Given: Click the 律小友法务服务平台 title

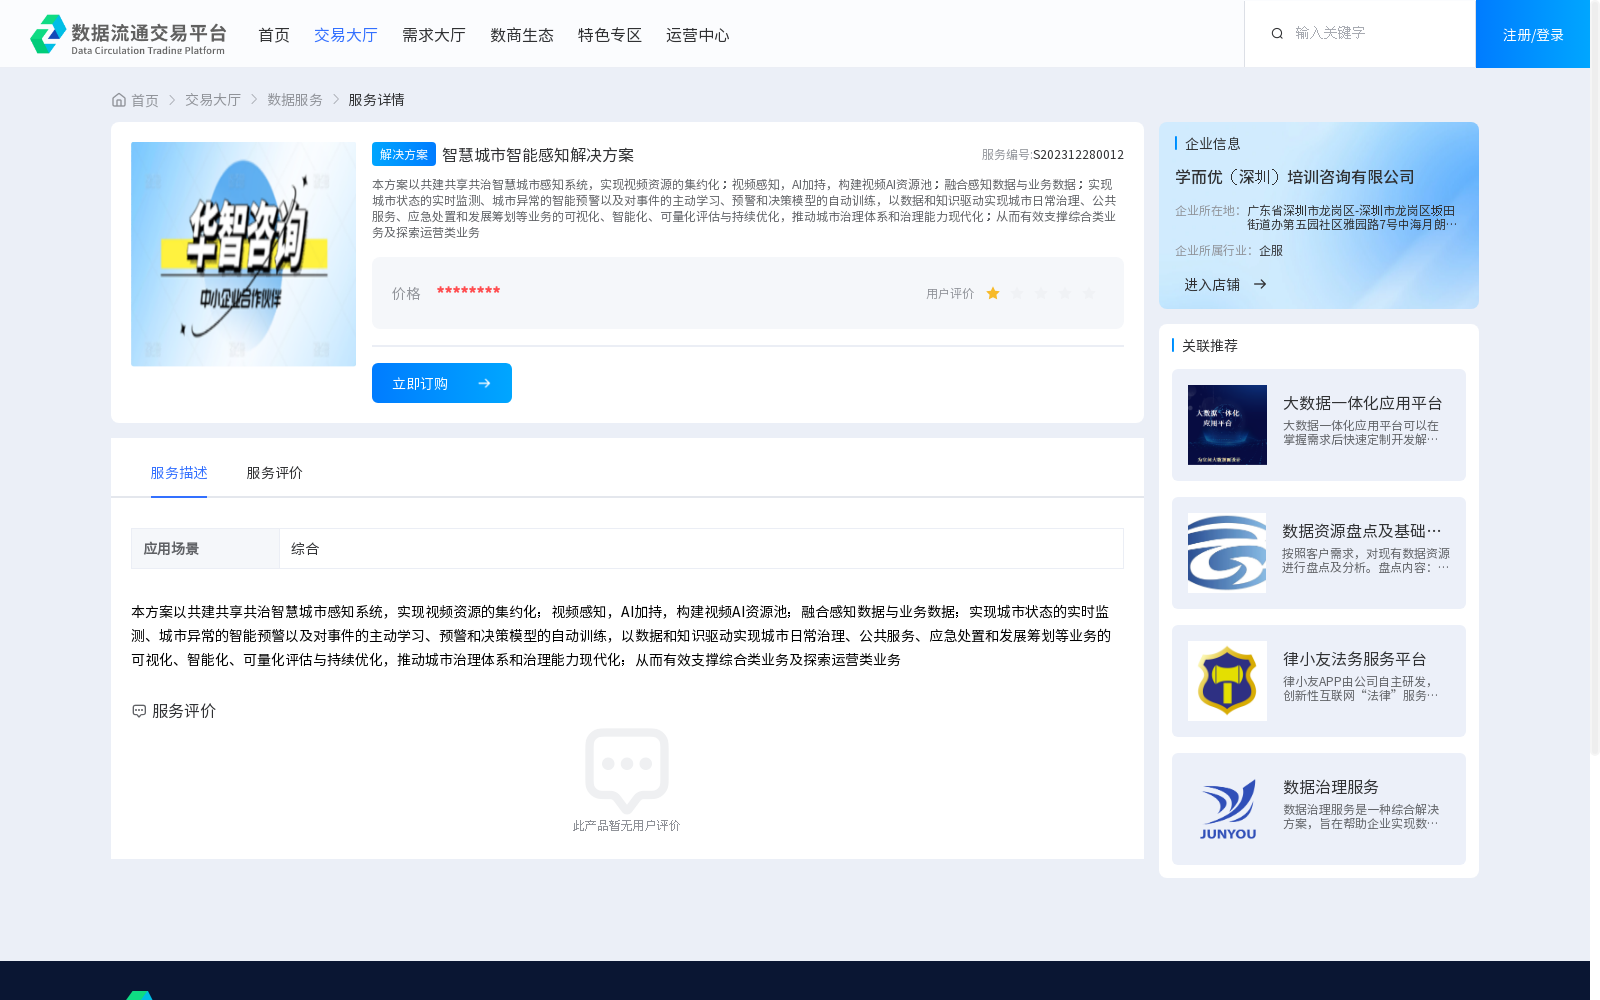Looking at the screenshot, I should coord(1354,659).
